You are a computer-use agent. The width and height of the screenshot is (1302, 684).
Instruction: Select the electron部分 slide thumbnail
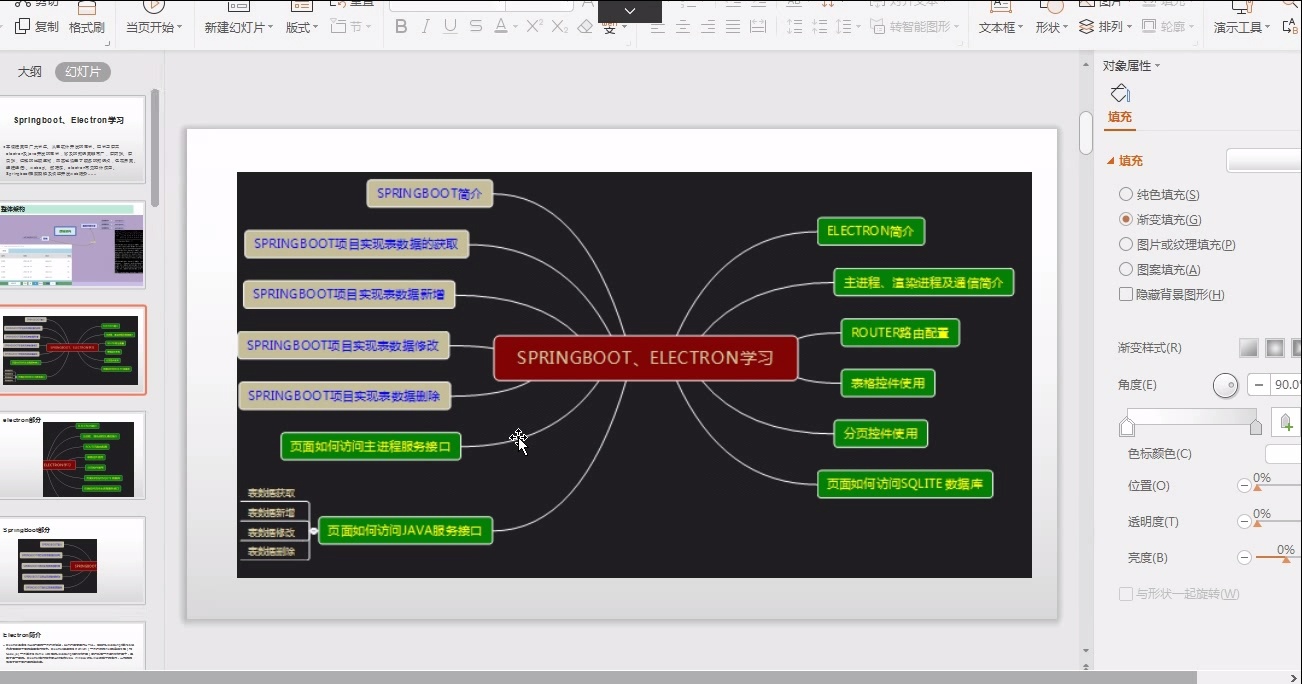click(x=73, y=457)
